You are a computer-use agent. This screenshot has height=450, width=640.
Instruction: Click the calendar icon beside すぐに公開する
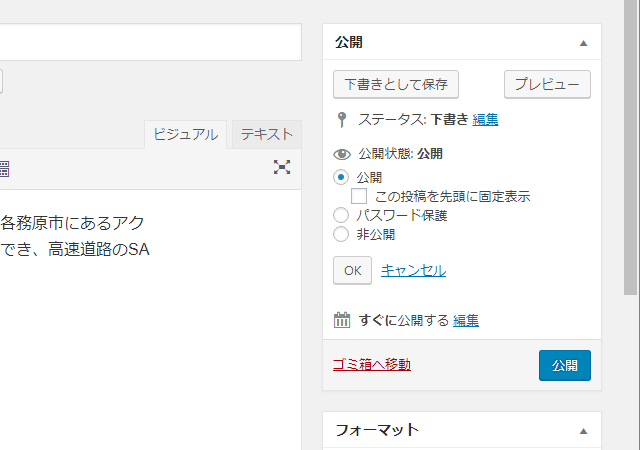(341, 321)
